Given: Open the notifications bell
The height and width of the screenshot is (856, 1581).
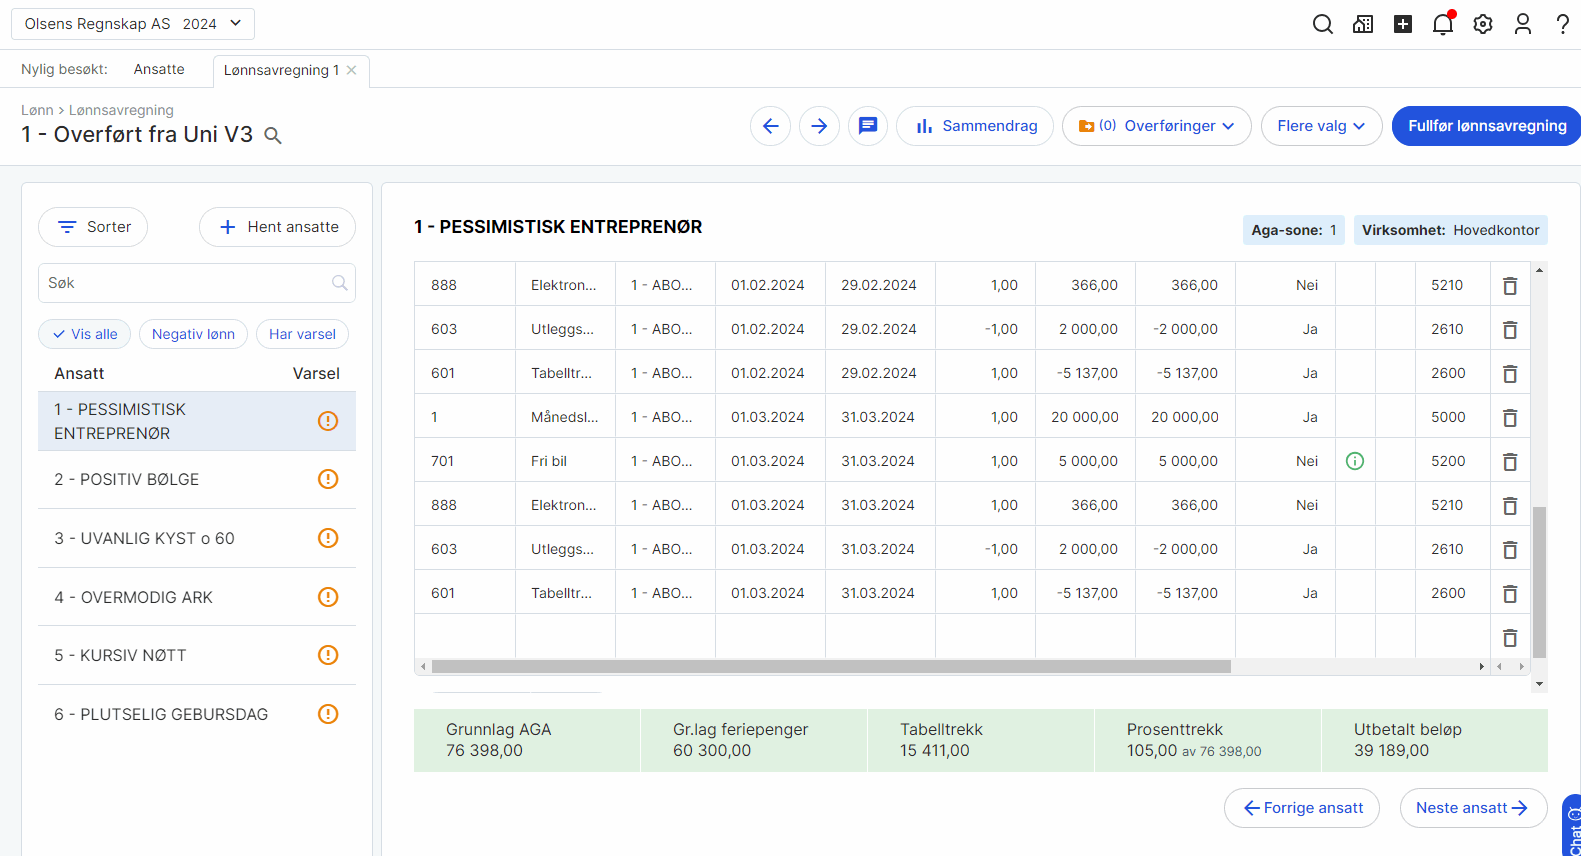Looking at the screenshot, I should click(1442, 24).
